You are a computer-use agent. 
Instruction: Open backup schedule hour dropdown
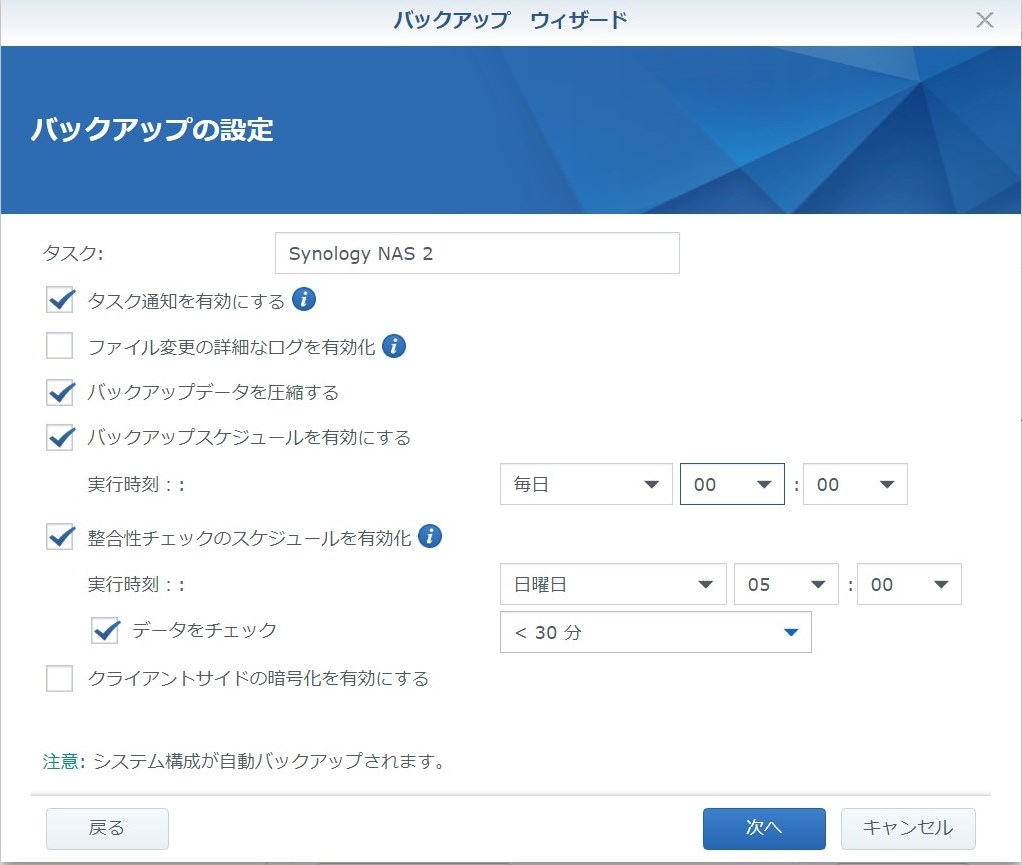[732, 485]
